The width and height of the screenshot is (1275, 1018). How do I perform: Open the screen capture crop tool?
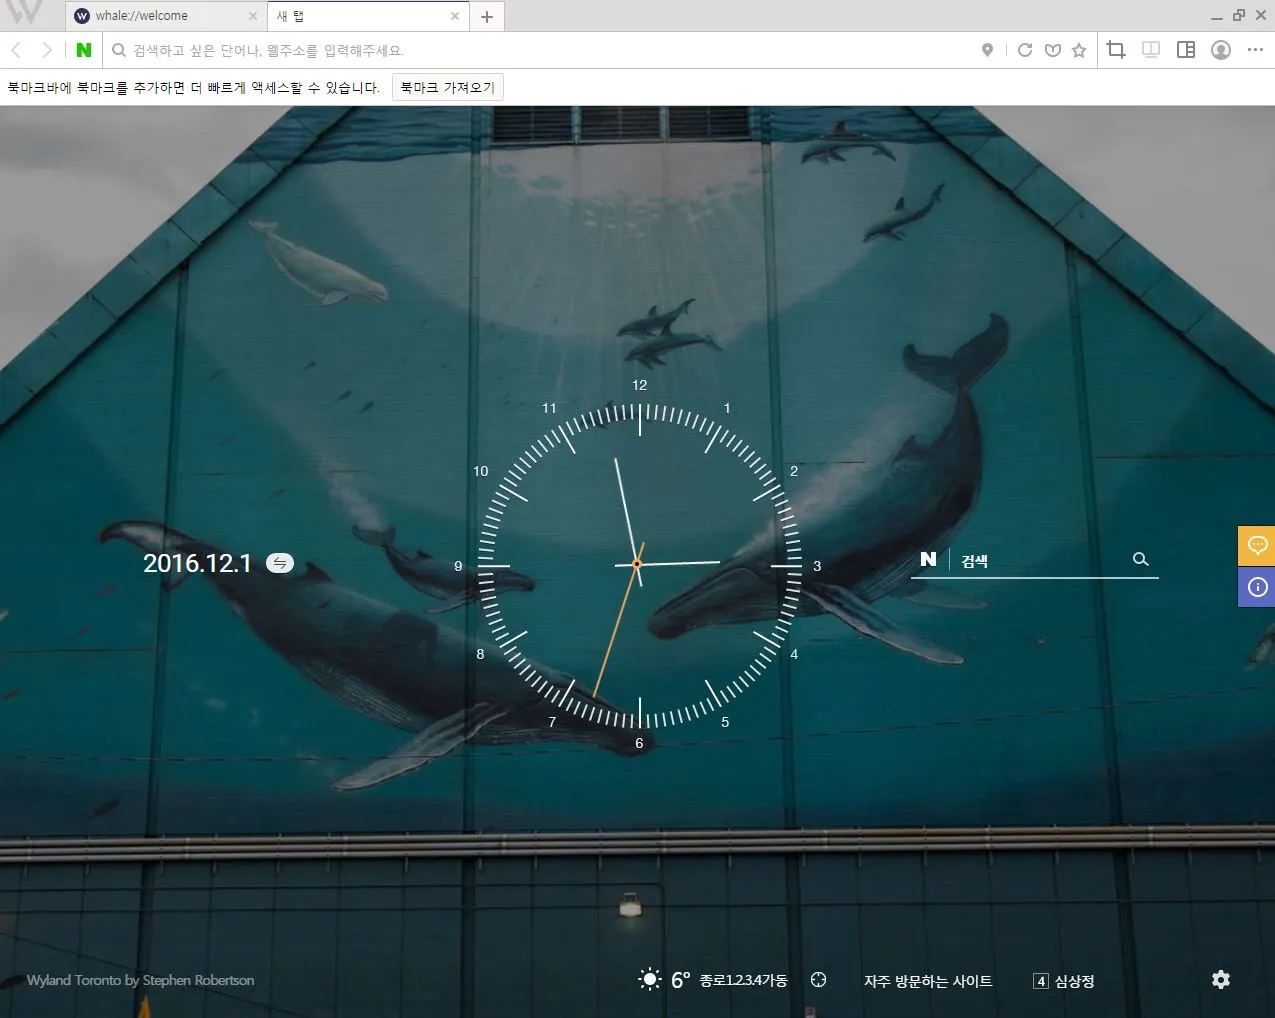tap(1116, 50)
